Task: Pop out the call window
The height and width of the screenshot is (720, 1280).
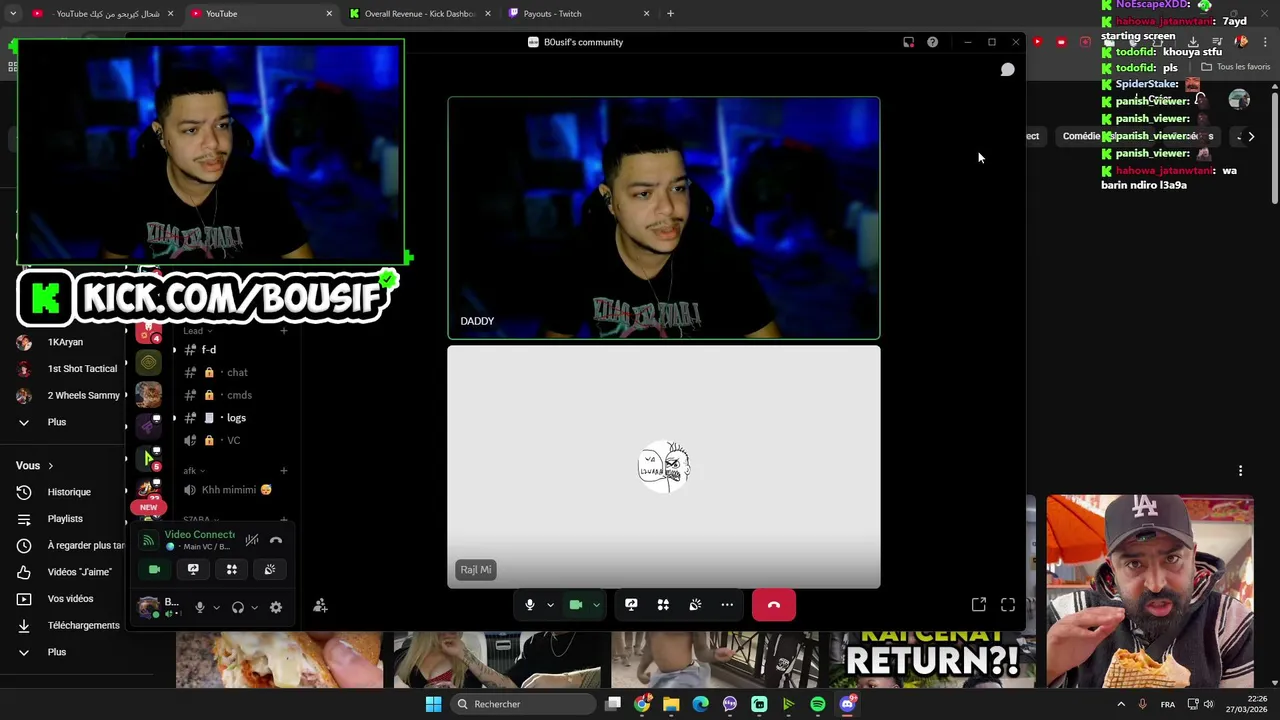Action: (x=979, y=605)
